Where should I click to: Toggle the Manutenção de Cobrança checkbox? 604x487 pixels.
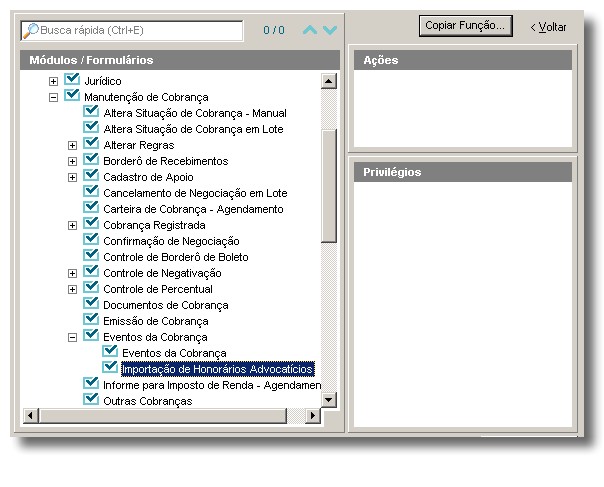72,95
